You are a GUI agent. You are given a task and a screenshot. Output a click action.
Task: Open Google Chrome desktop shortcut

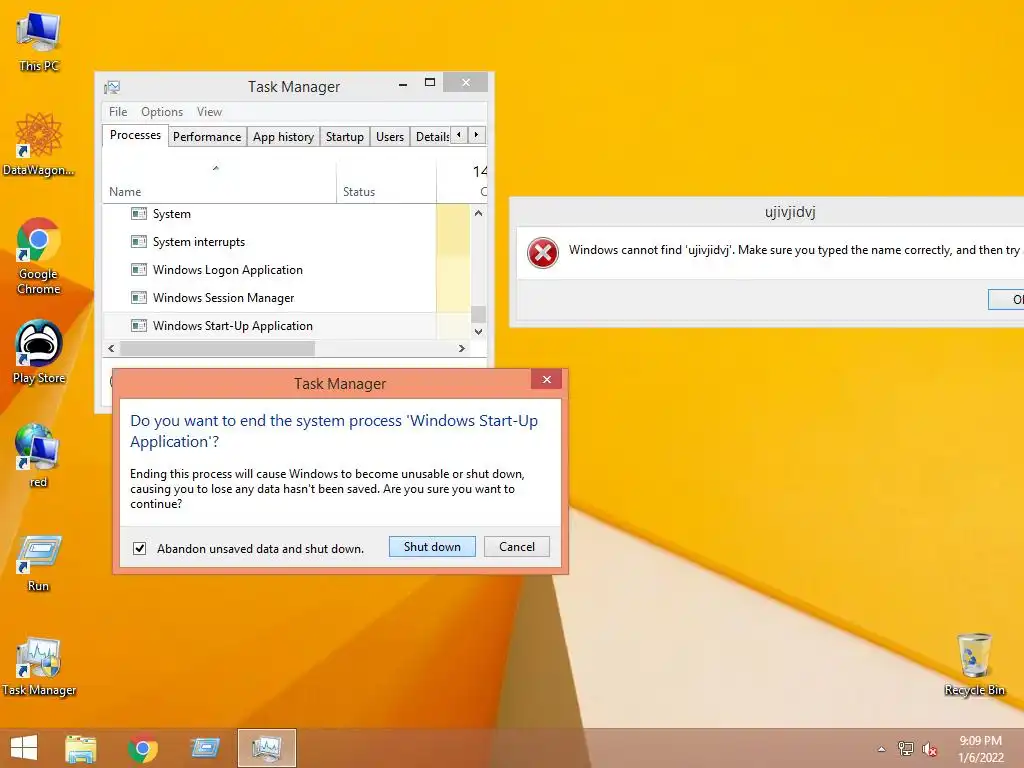point(39,256)
